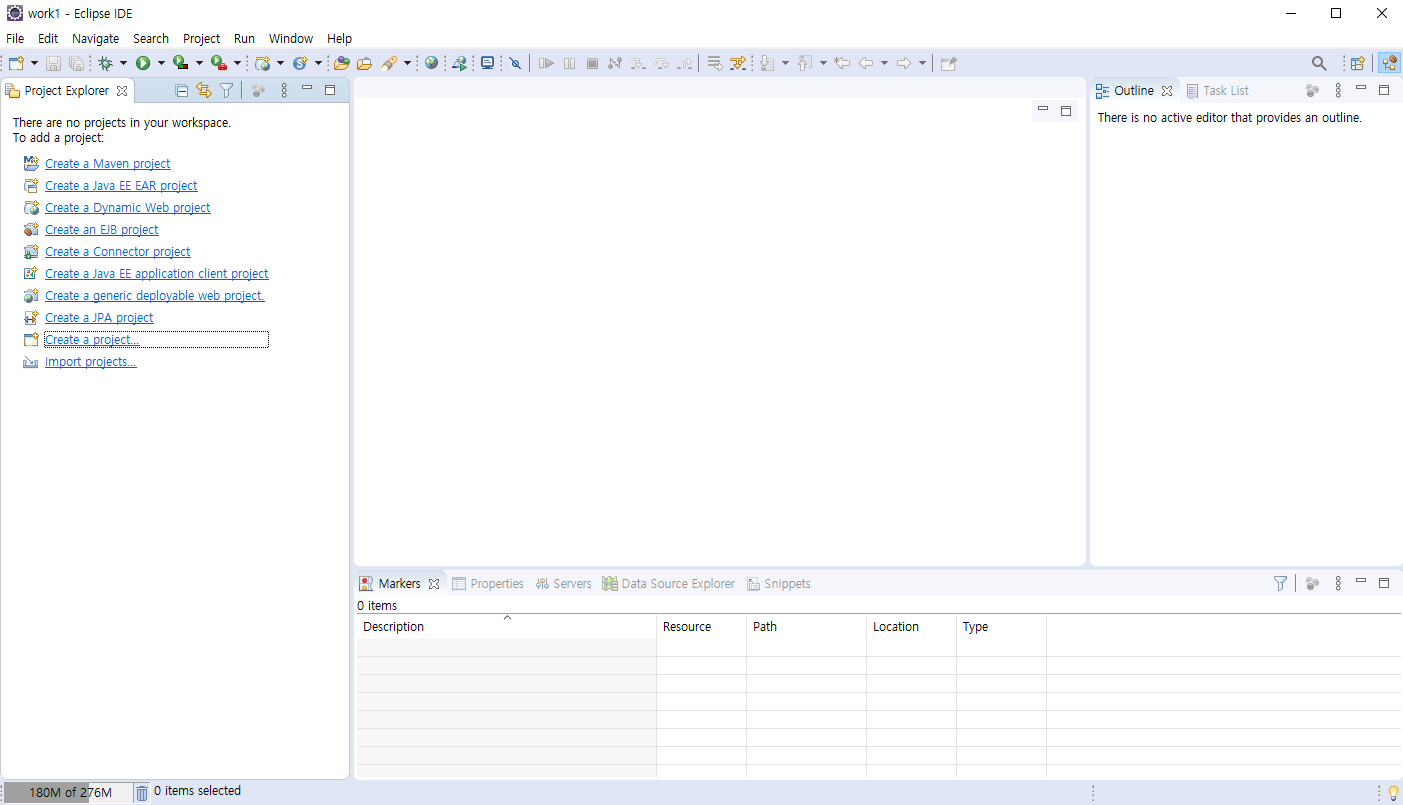Click the Step Into toolbar icon
Image resolution: width=1403 pixels, height=805 pixels.
point(637,63)
